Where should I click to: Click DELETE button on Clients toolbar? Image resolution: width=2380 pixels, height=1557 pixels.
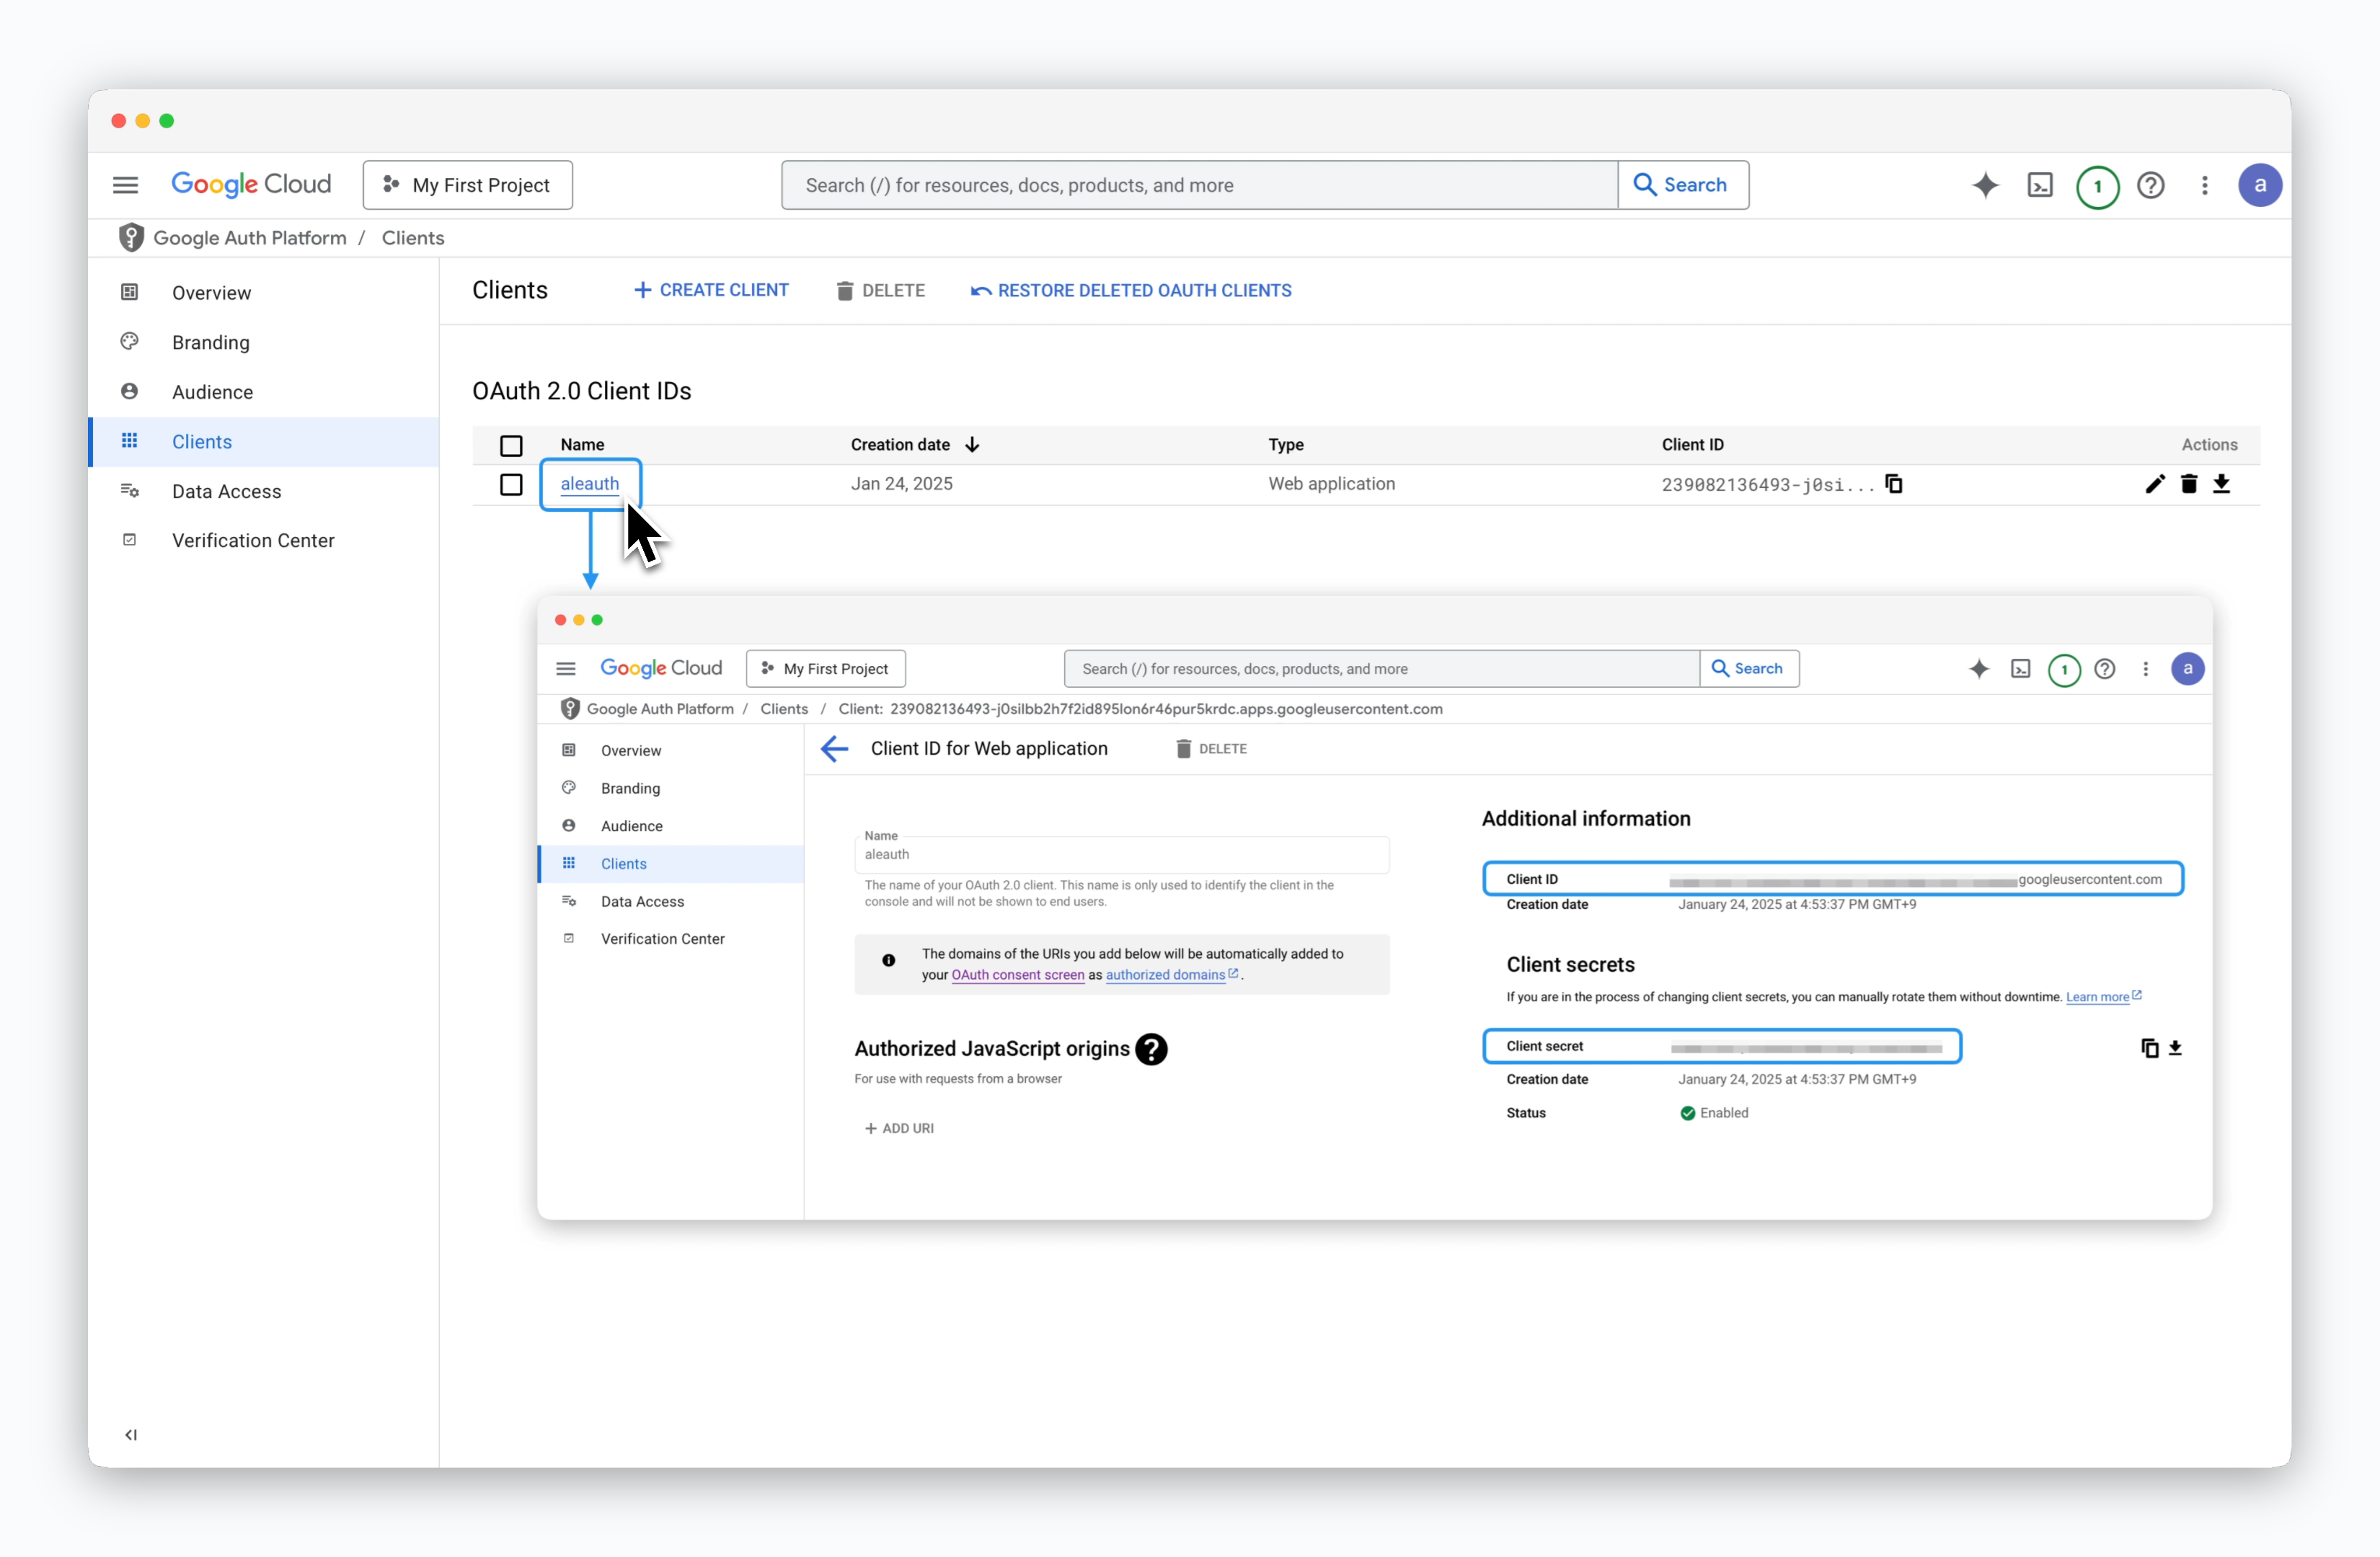(x=880, y=290)
